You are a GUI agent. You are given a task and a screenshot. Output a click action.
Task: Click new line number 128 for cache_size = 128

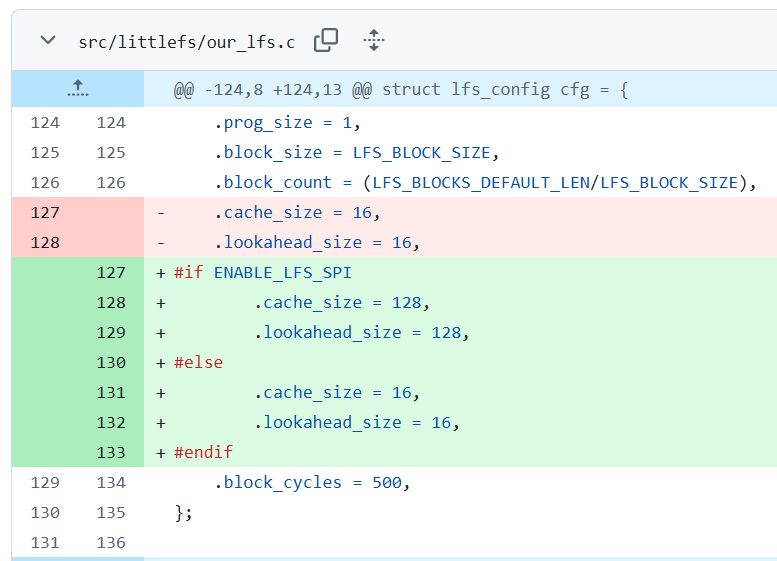pyautogui.click(x=111, y=303)
